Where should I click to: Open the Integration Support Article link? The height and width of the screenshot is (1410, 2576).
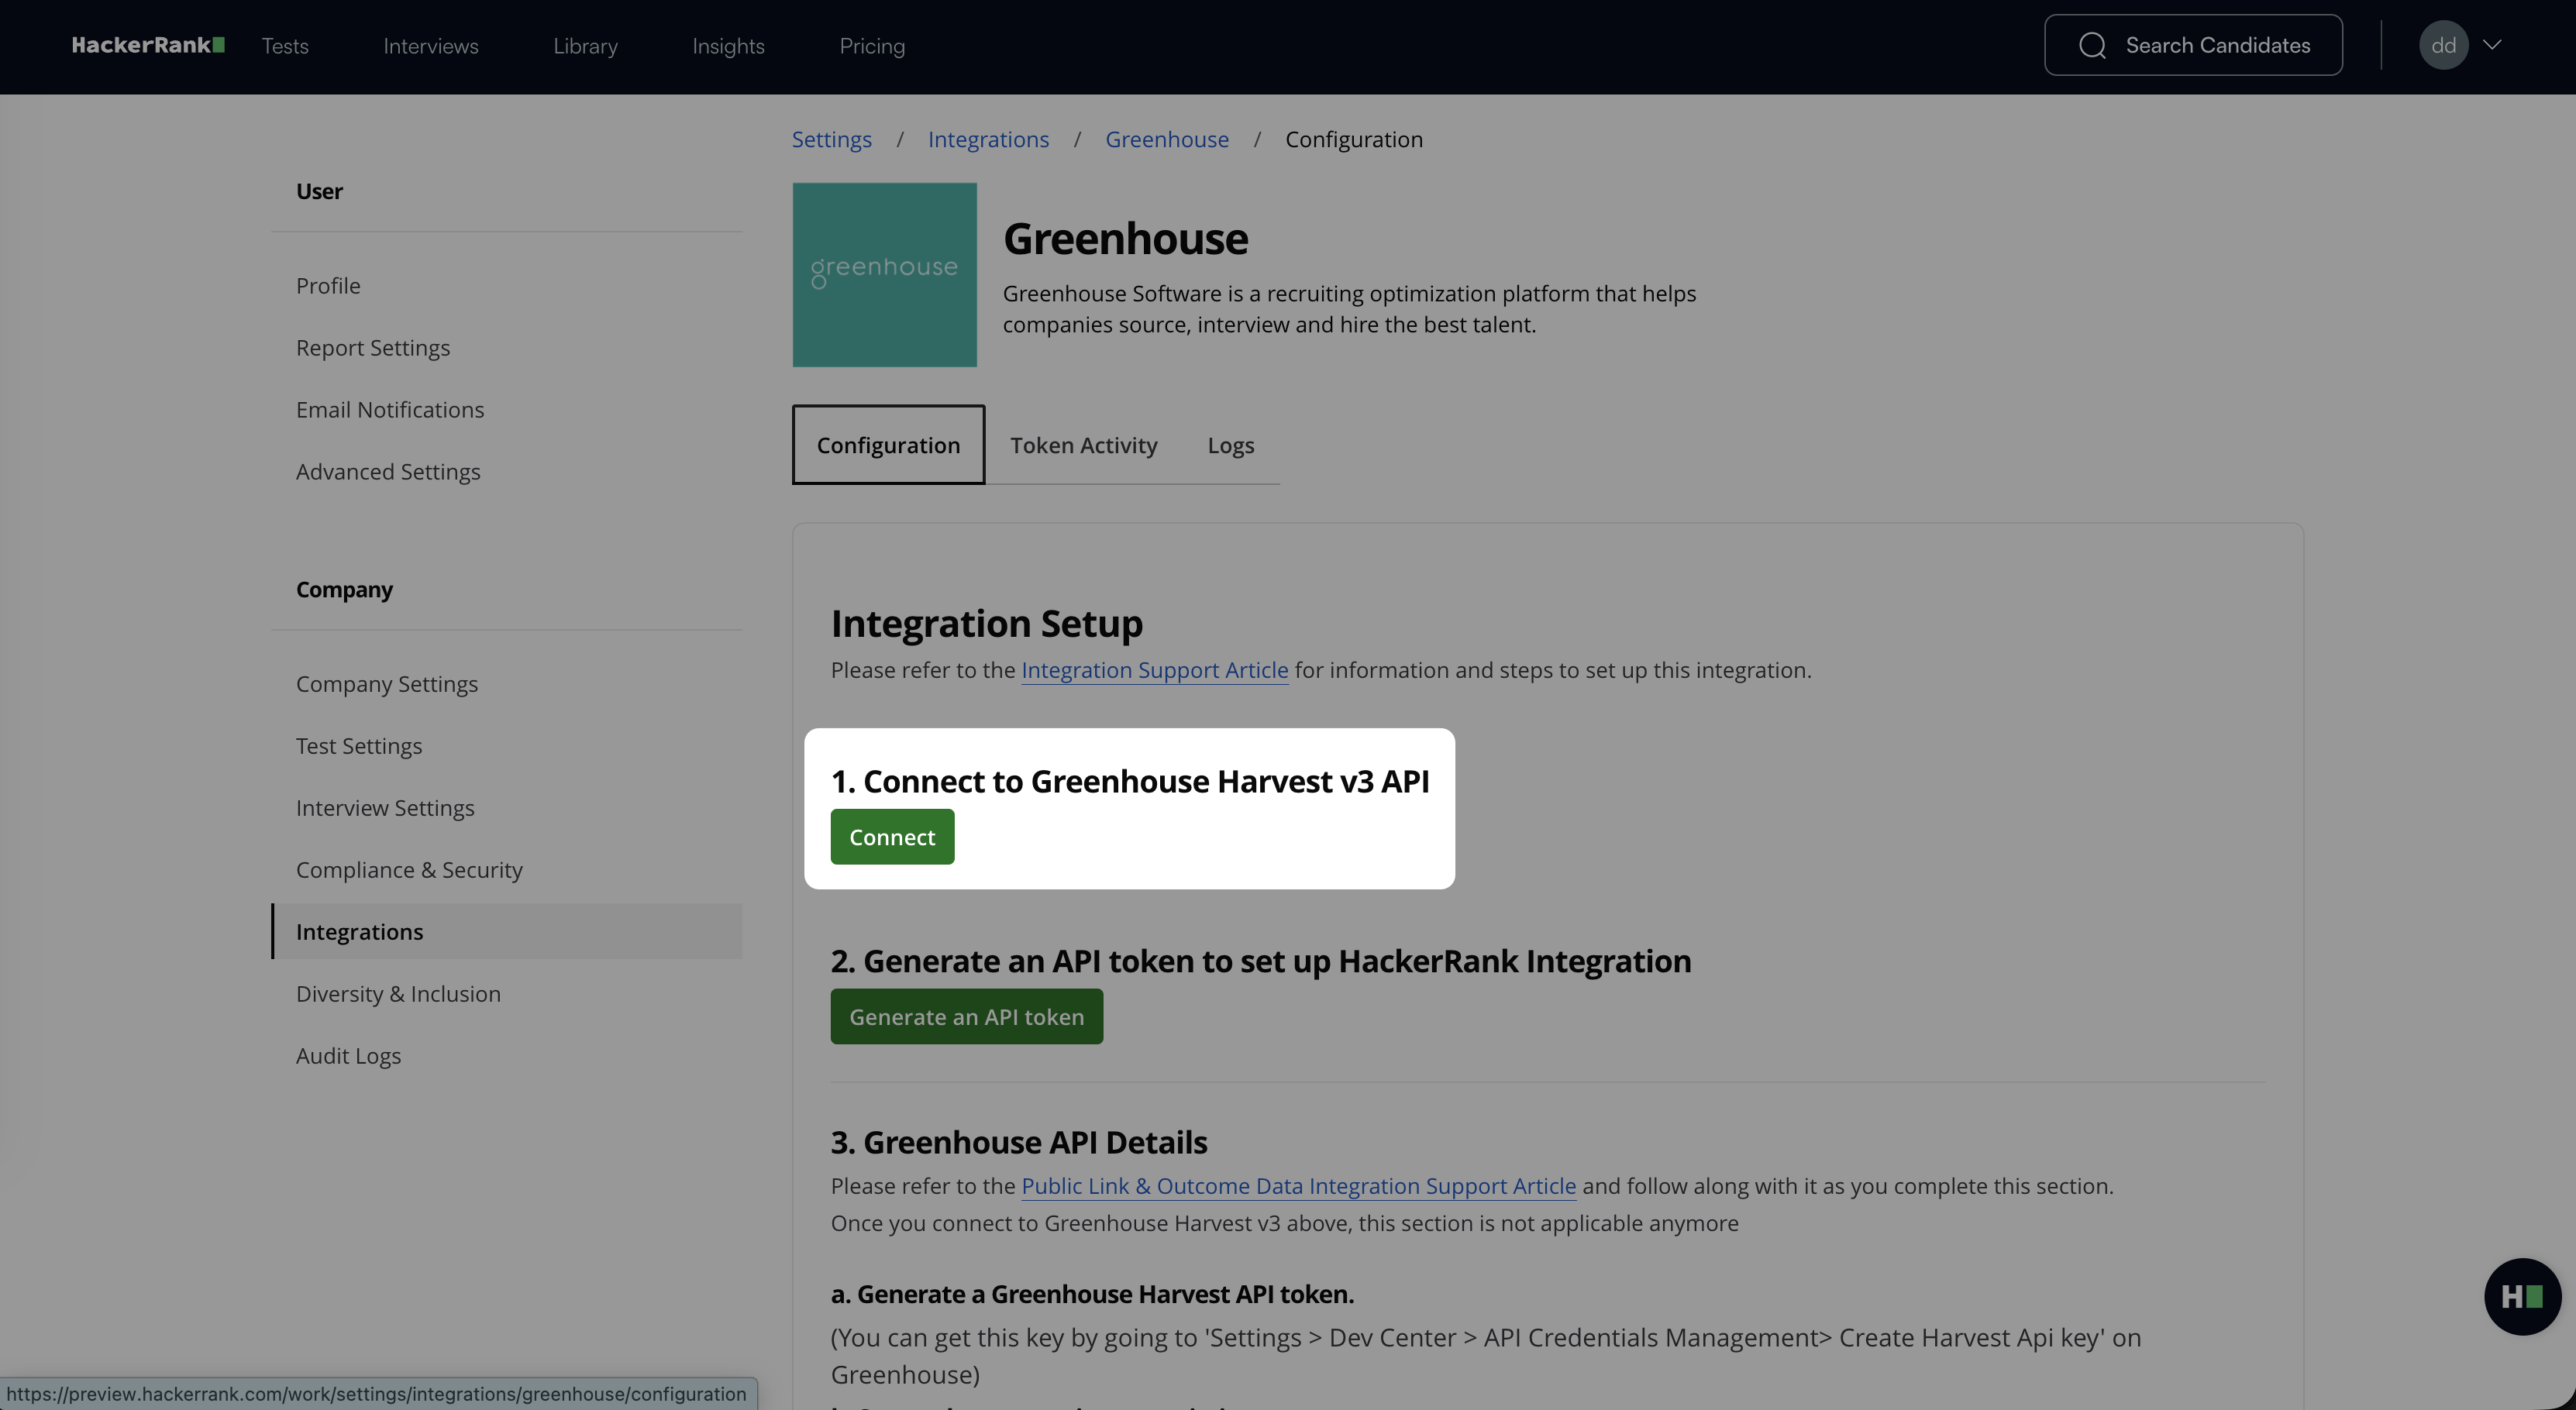[1154, 670]
